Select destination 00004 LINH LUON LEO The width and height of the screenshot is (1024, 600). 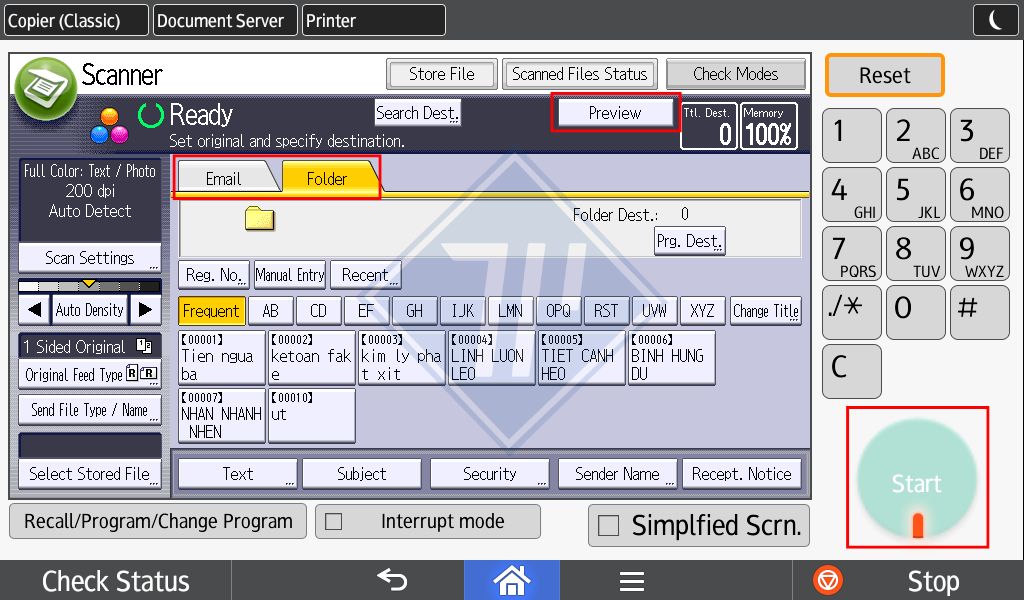[x=491, y=357]
